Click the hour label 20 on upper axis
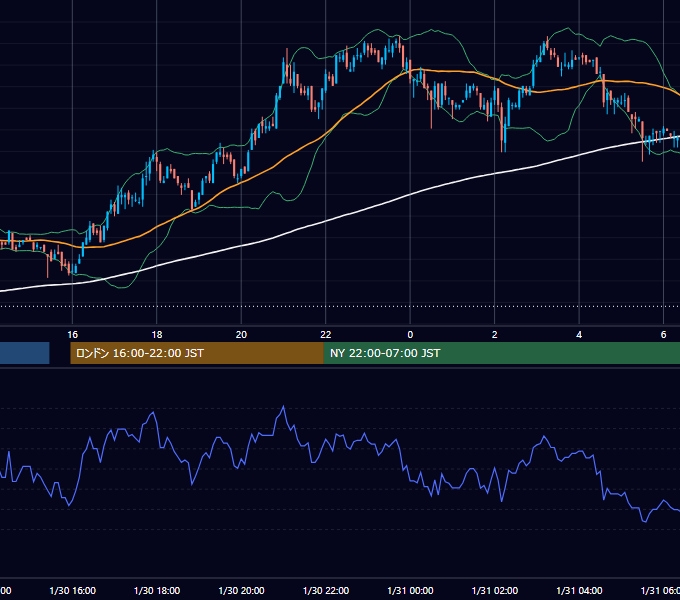Image resolution: width=680 pixels, height=600 pixels. (241, 335)
